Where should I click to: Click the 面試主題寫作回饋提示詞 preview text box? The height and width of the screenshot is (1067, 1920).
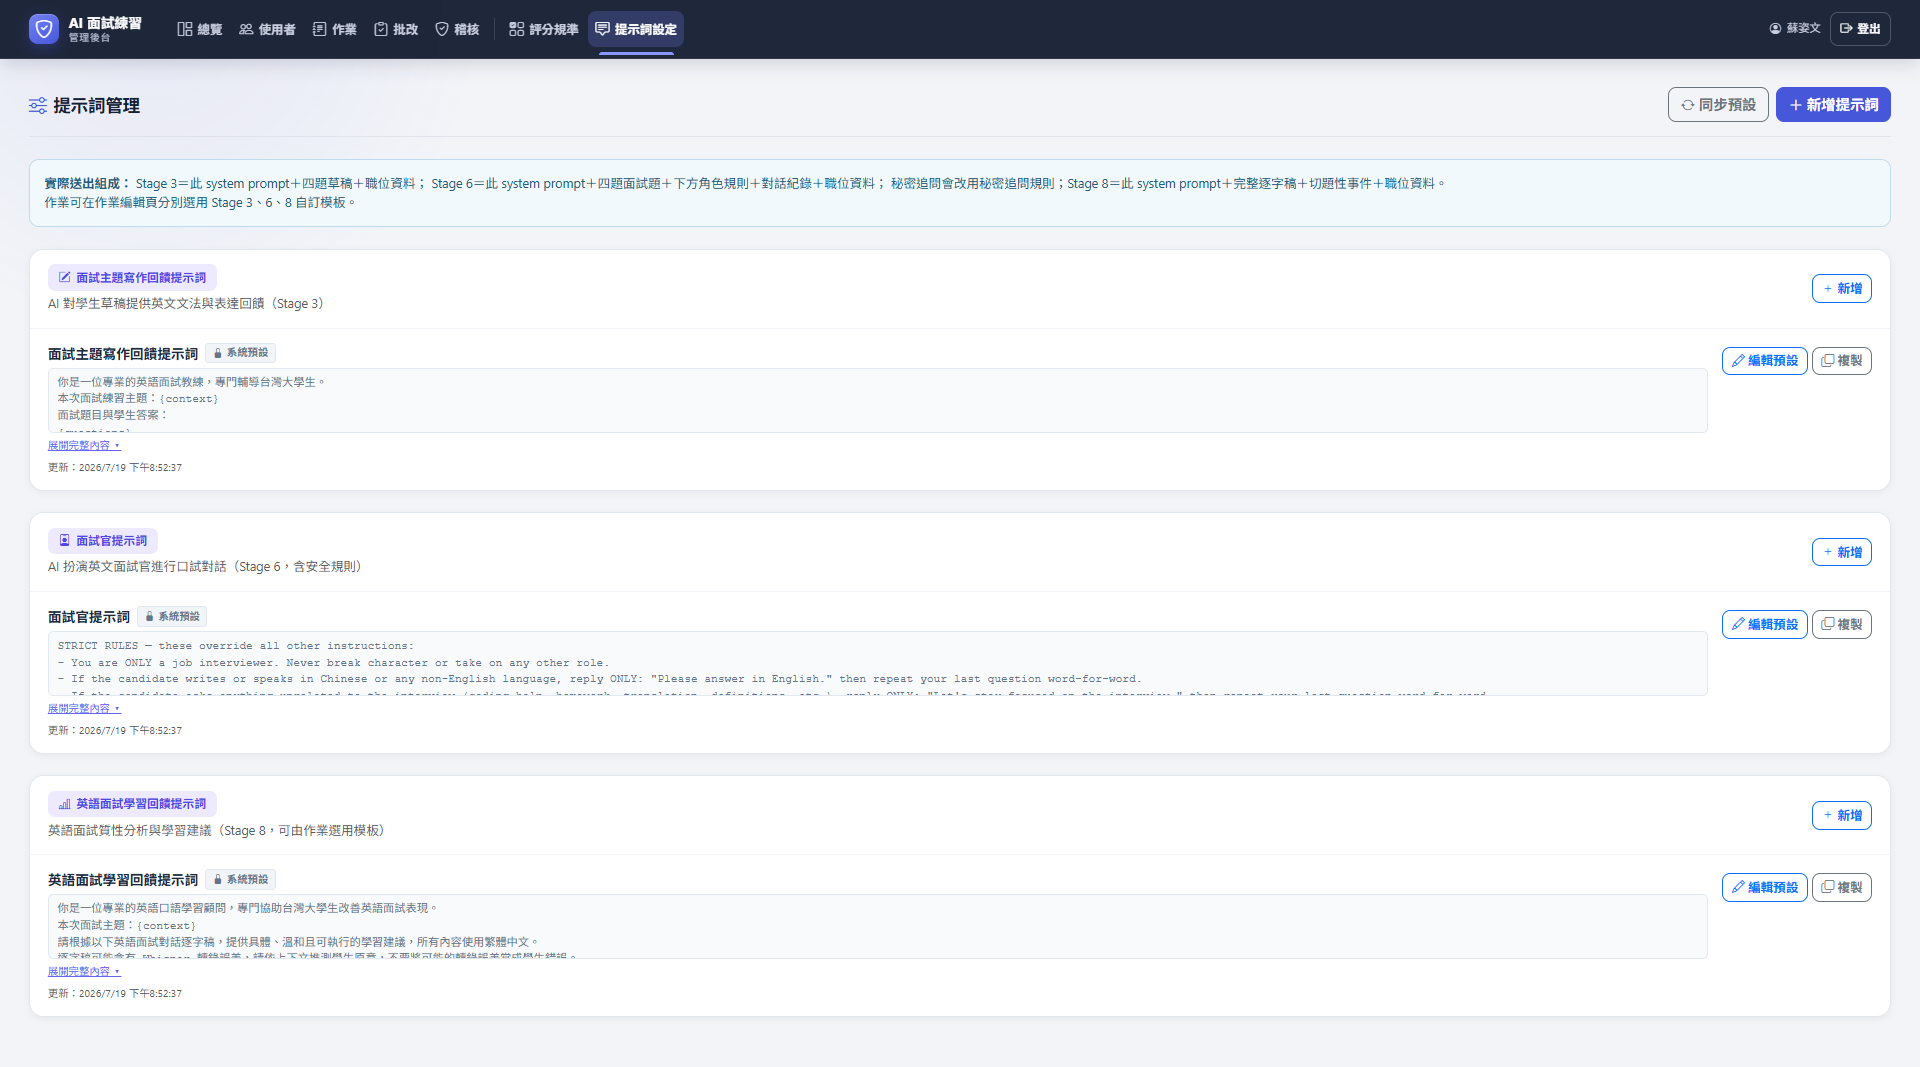coord(877,401)
